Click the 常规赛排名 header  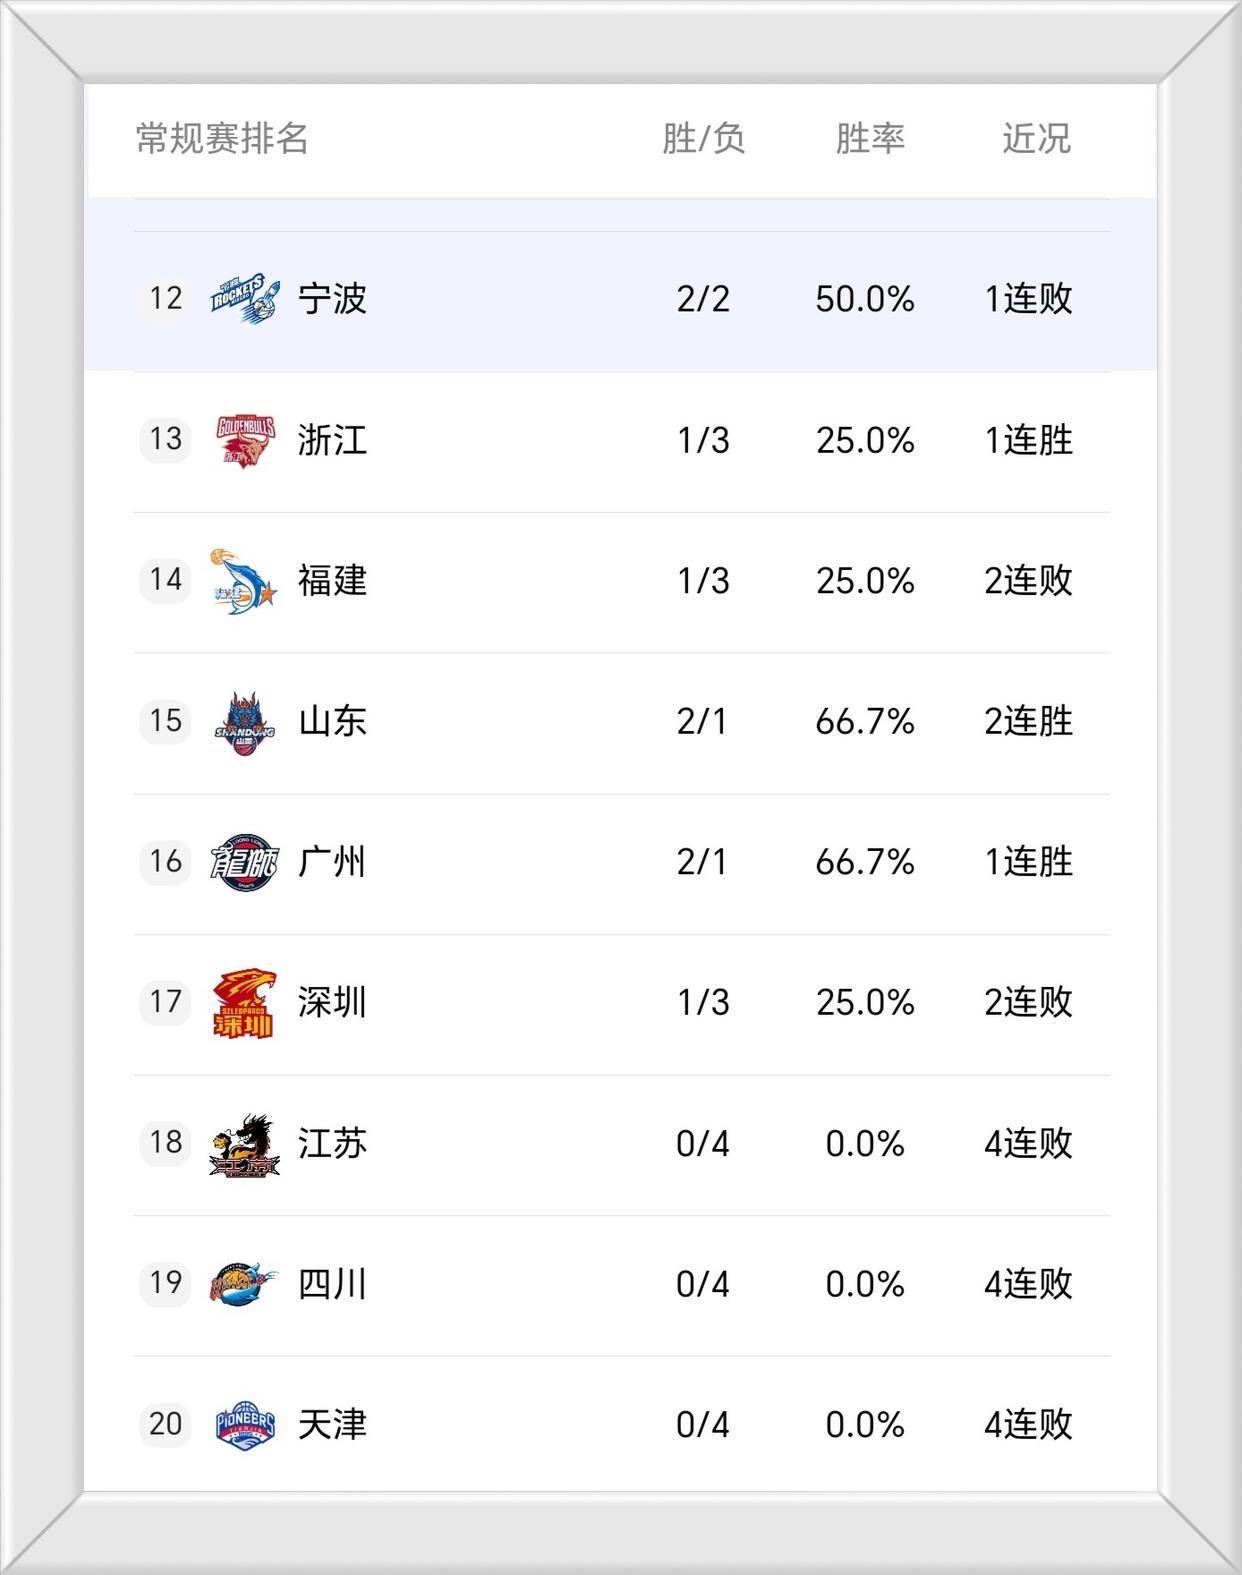(222, 138)
